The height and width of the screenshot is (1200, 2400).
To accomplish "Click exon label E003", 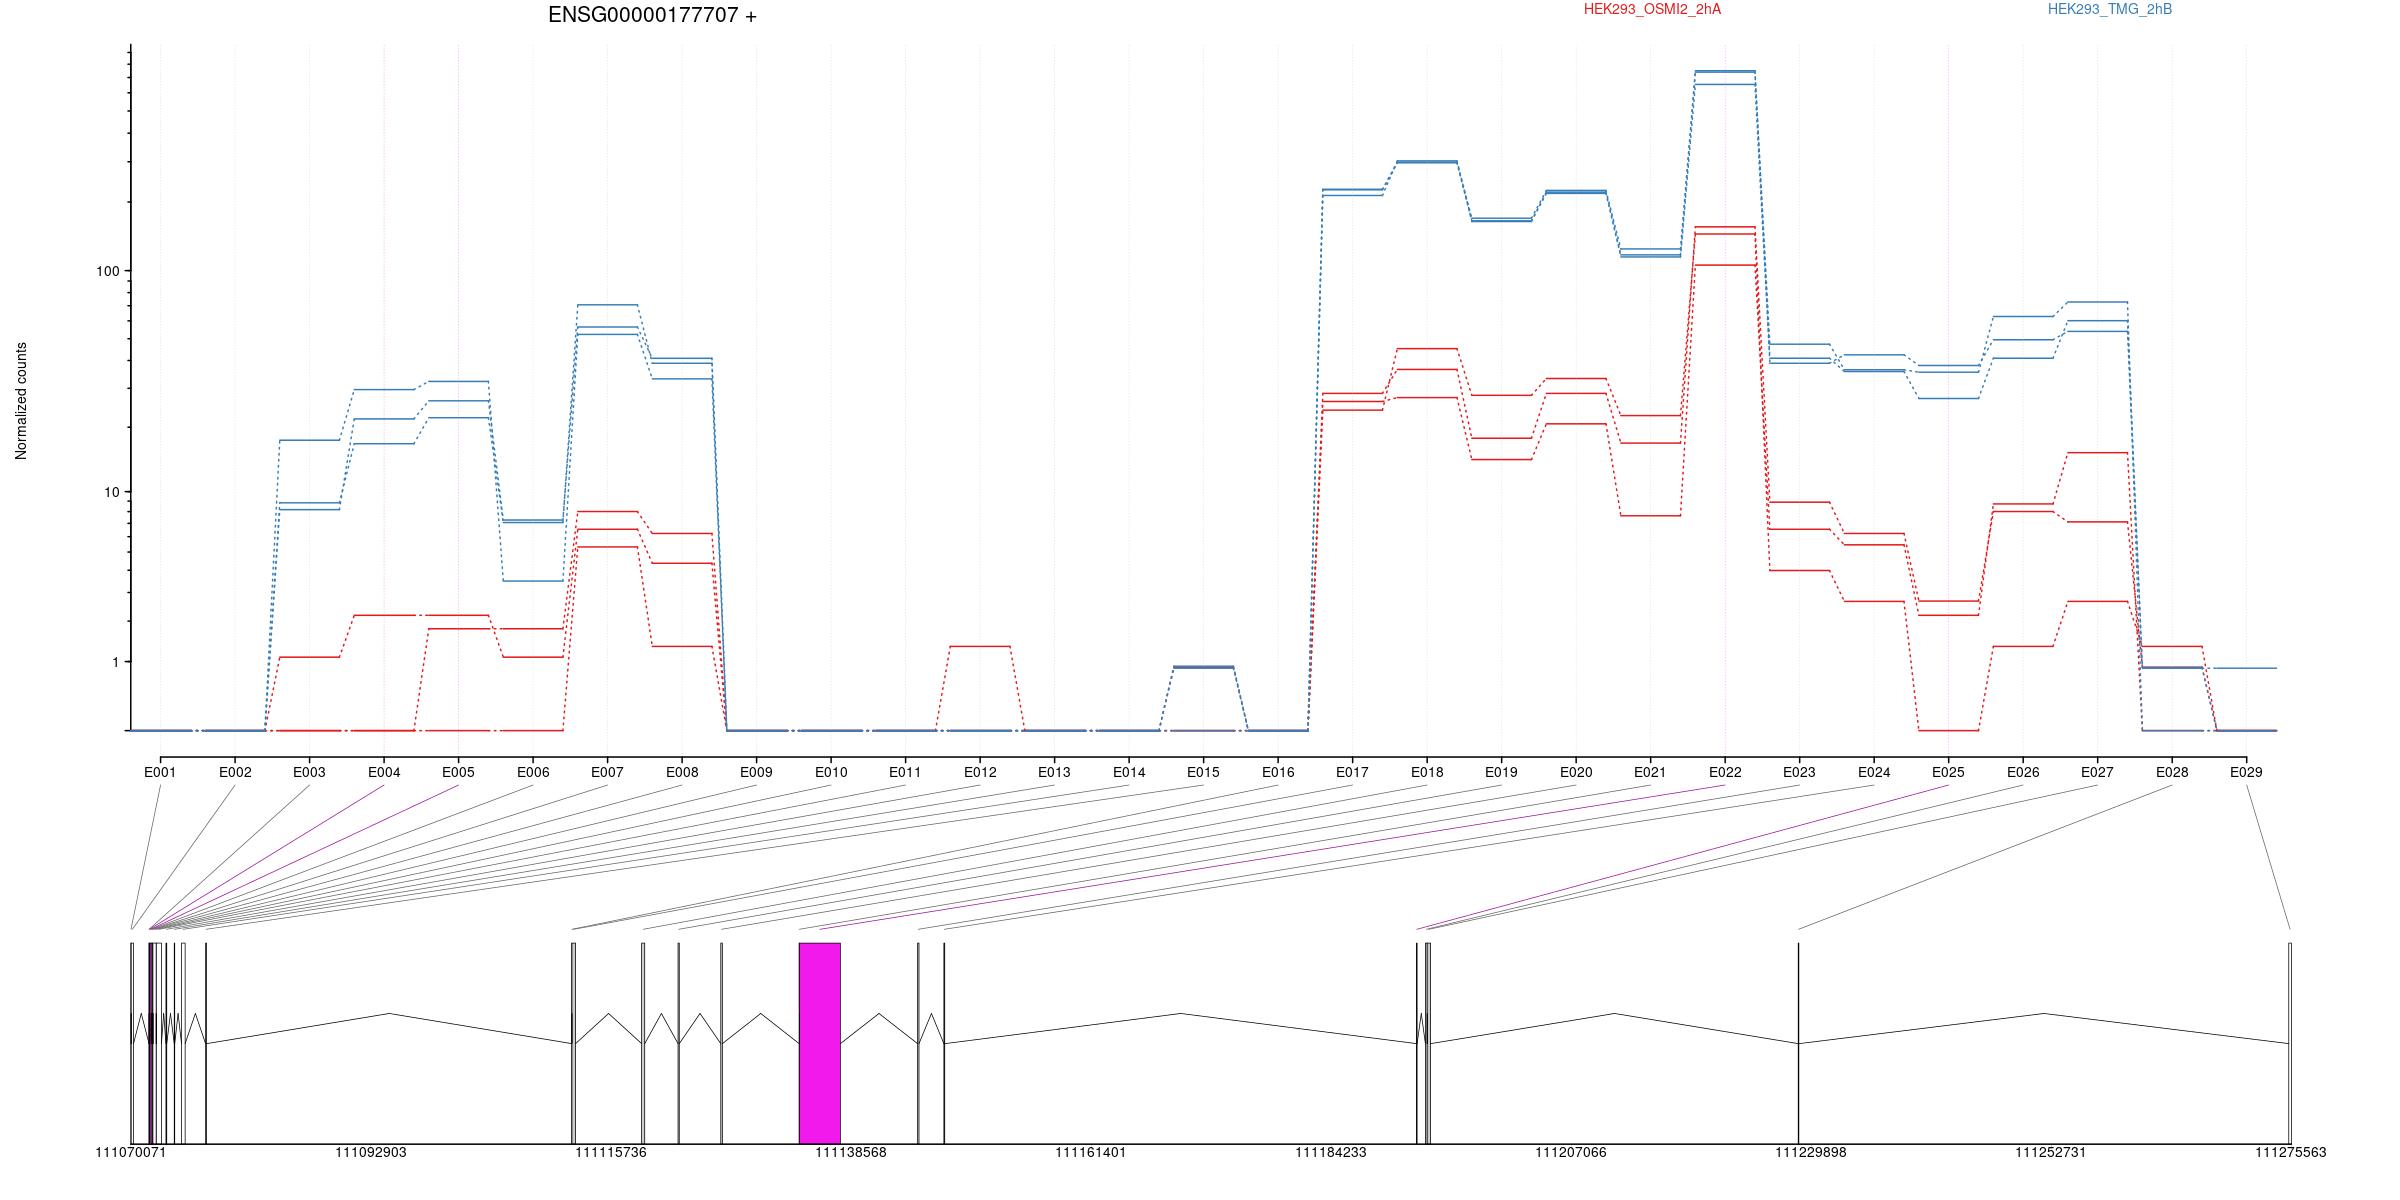I will pos(309,772).
